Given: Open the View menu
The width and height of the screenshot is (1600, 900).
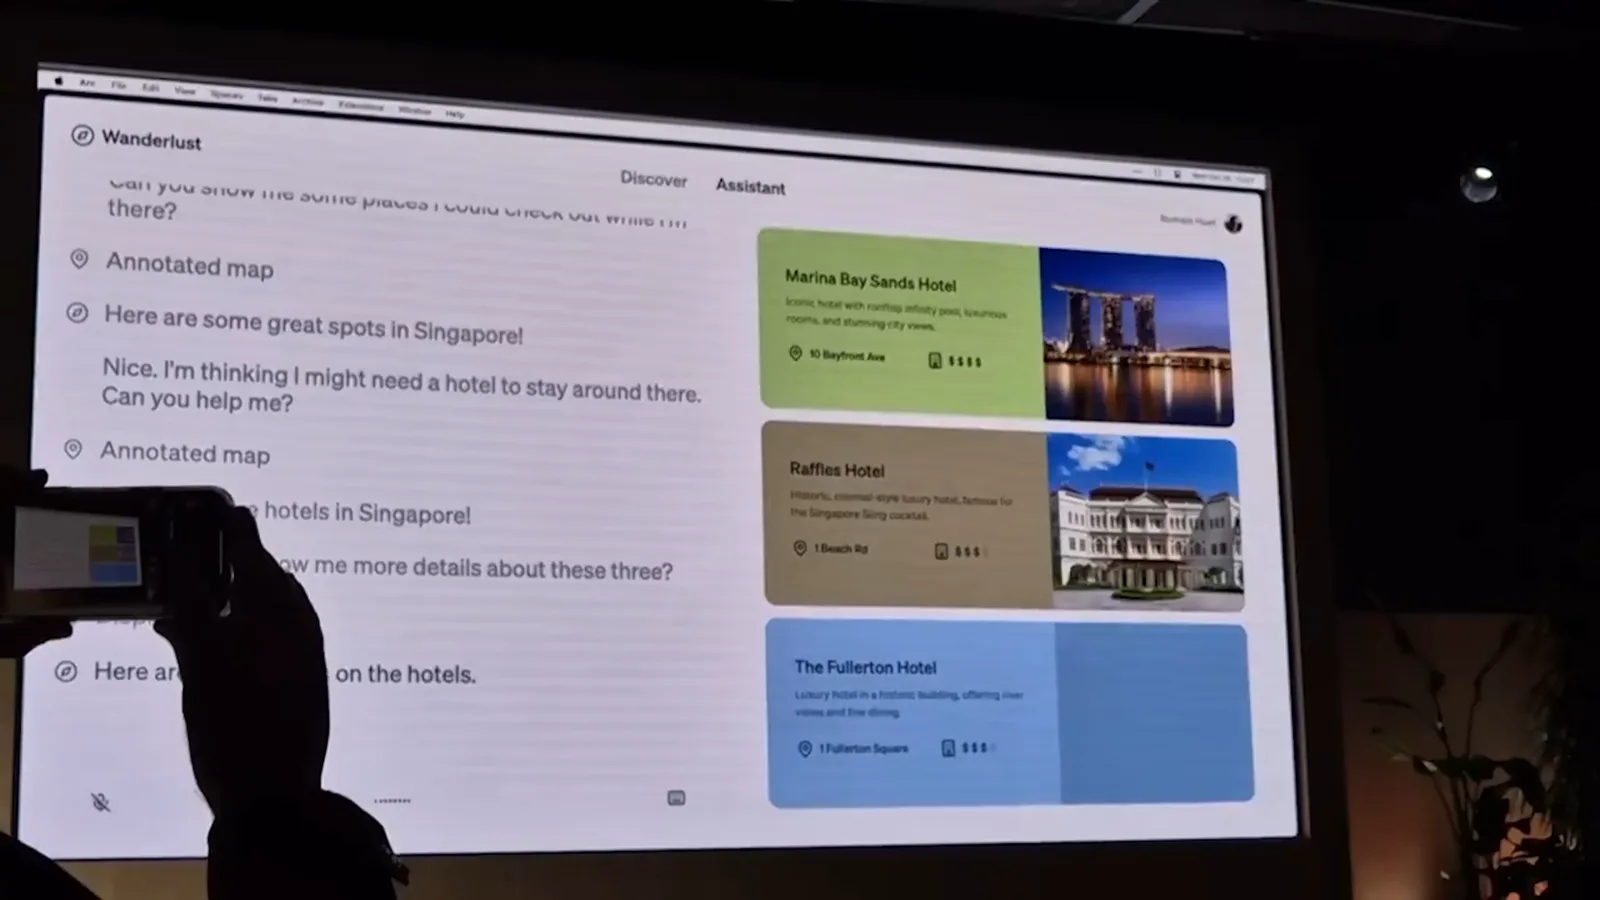Looking at the screenshot, I should pos(185,91).
